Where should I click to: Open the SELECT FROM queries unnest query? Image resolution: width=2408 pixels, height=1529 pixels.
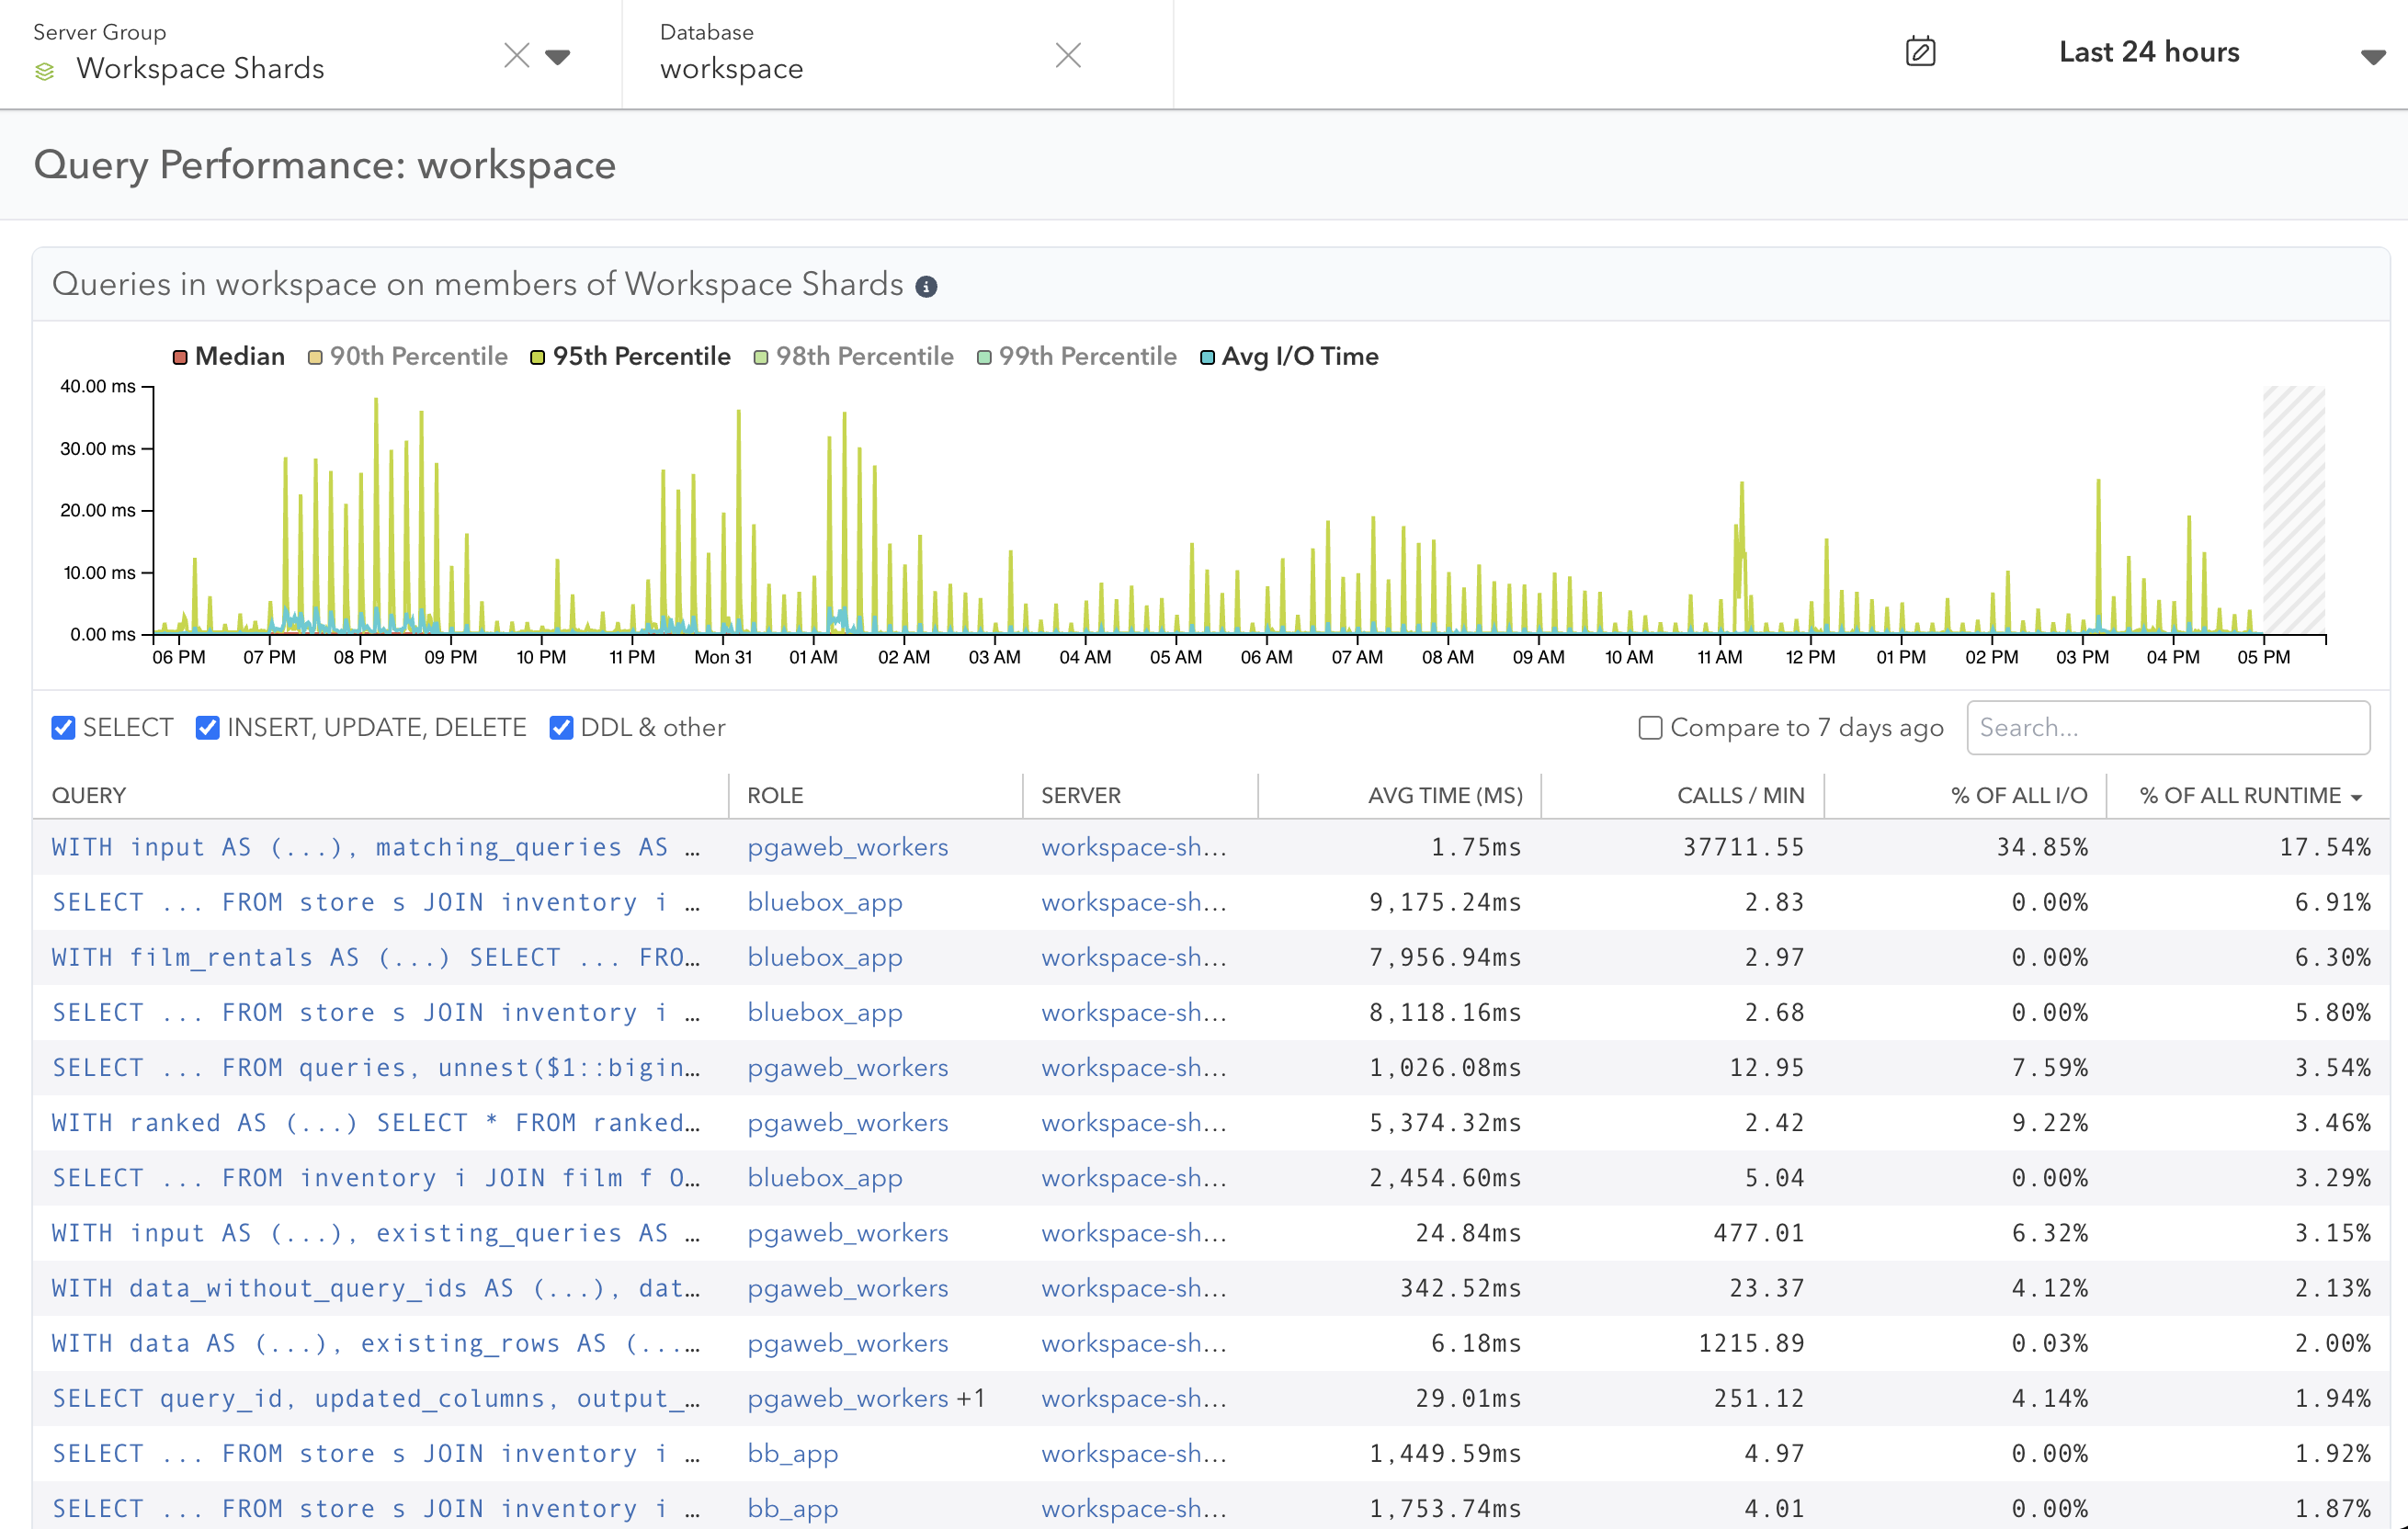pyautogui.click(x=376, y=1068)
